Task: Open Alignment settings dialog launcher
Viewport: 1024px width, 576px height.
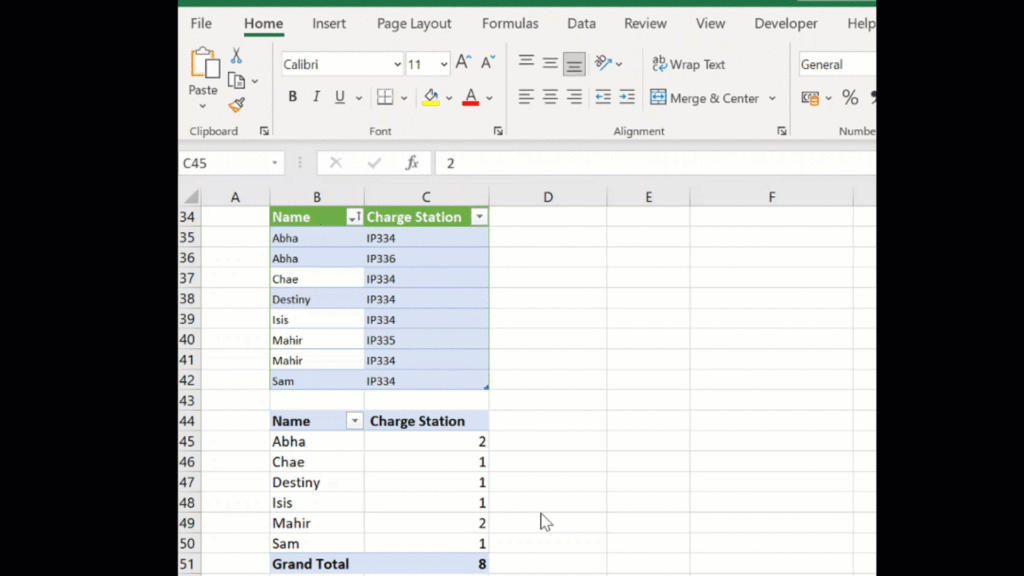Action: 782,131
